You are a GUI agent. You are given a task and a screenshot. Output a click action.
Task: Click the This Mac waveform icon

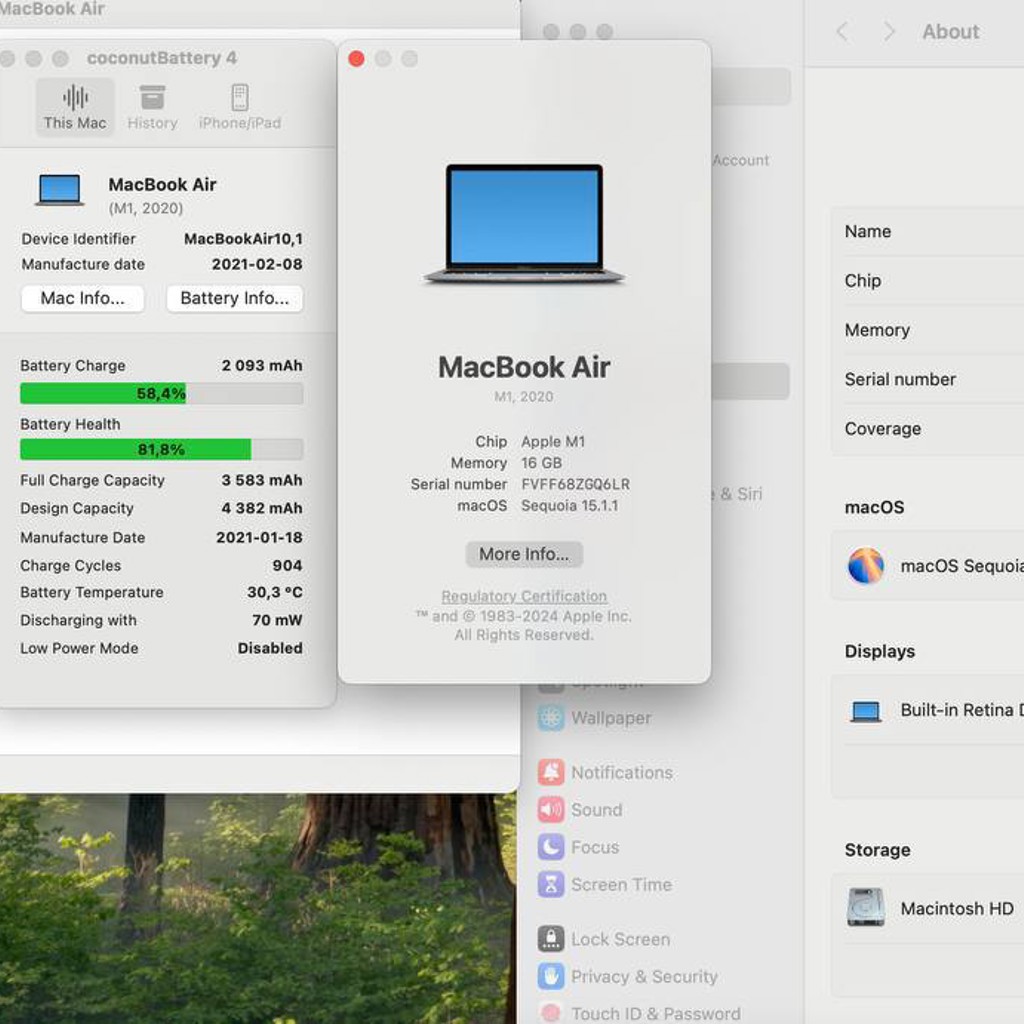tap(76, 98)
